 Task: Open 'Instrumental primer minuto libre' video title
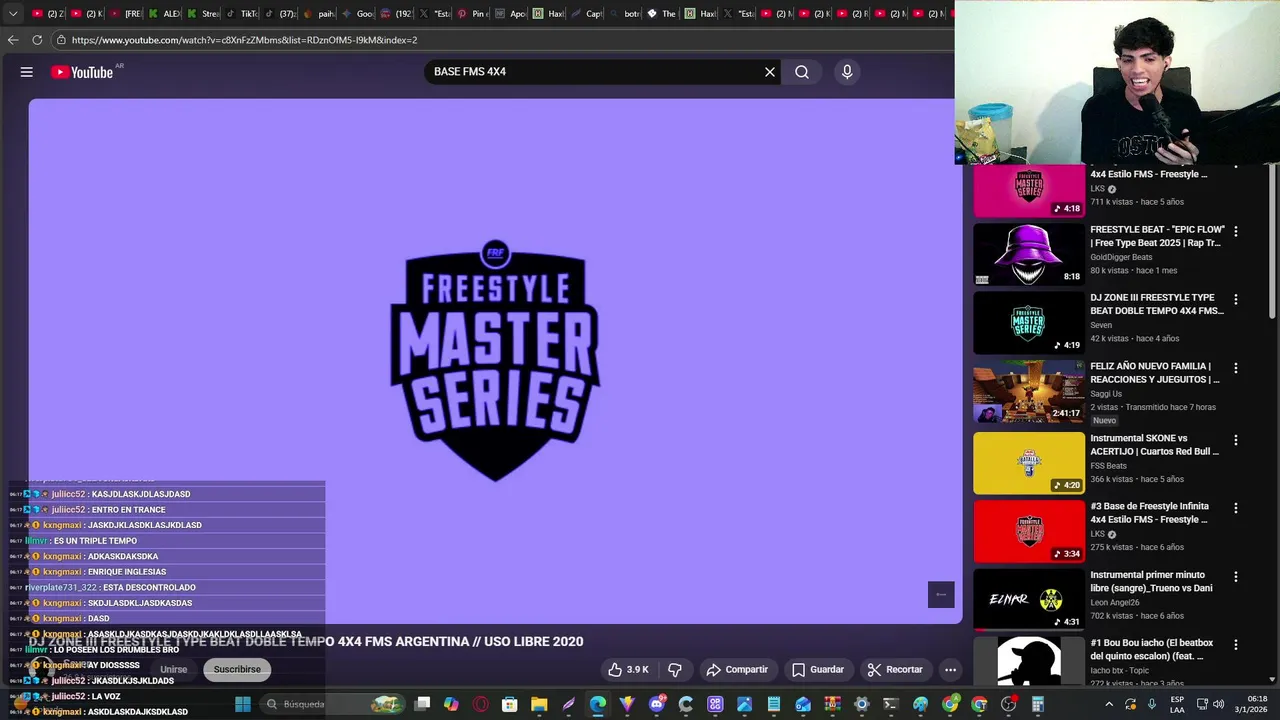pyautogui.click(x=1151, y=582)
